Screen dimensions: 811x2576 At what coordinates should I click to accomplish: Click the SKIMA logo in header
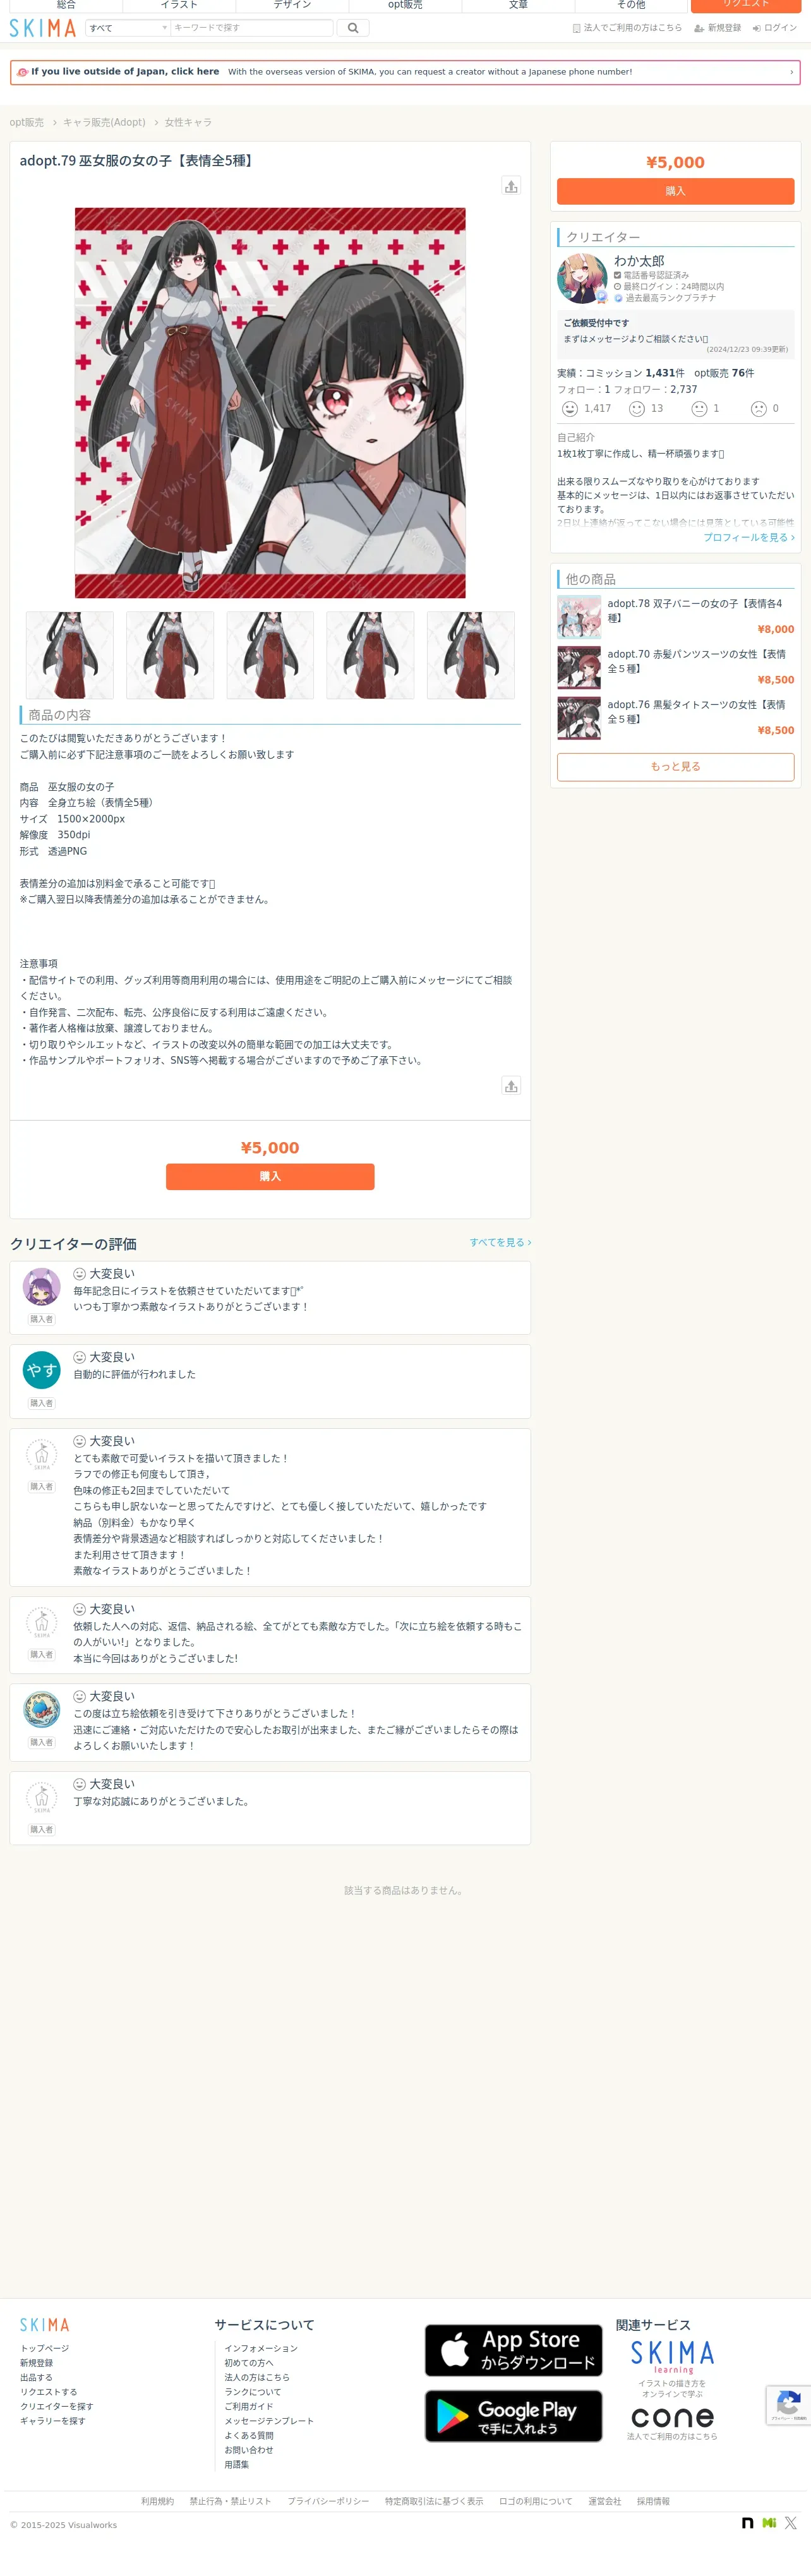(42, 28)
